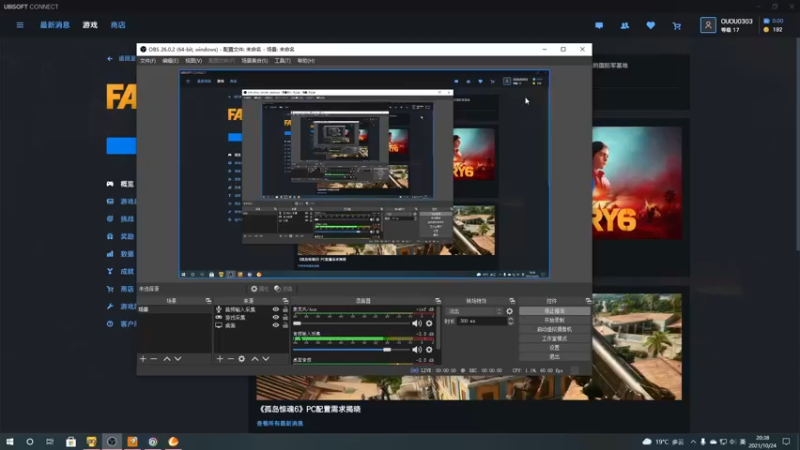Image resolution: width=800 pixels, height=450 pixels.
Task: Pop out the Controls dock panel
Action: click(588, 301)
